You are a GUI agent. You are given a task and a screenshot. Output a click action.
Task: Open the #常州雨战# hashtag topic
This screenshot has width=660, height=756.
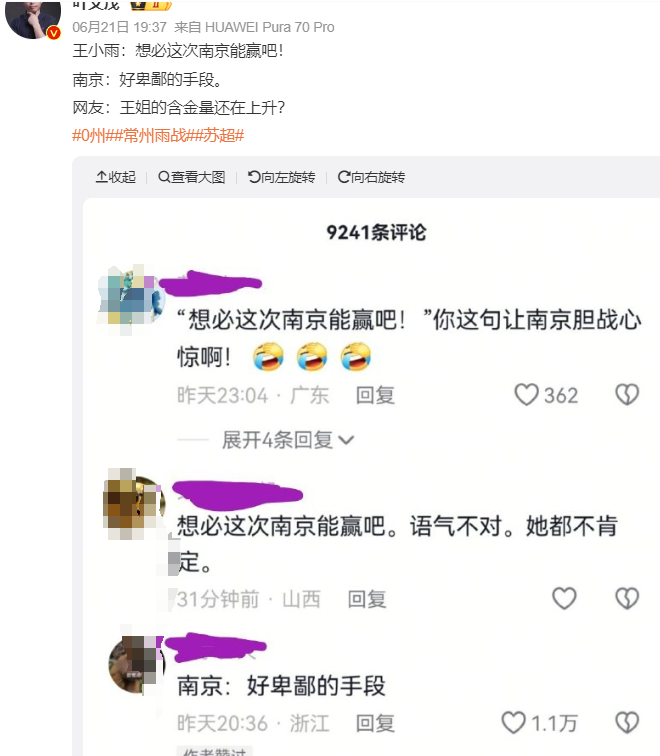(x=154, y=135)
